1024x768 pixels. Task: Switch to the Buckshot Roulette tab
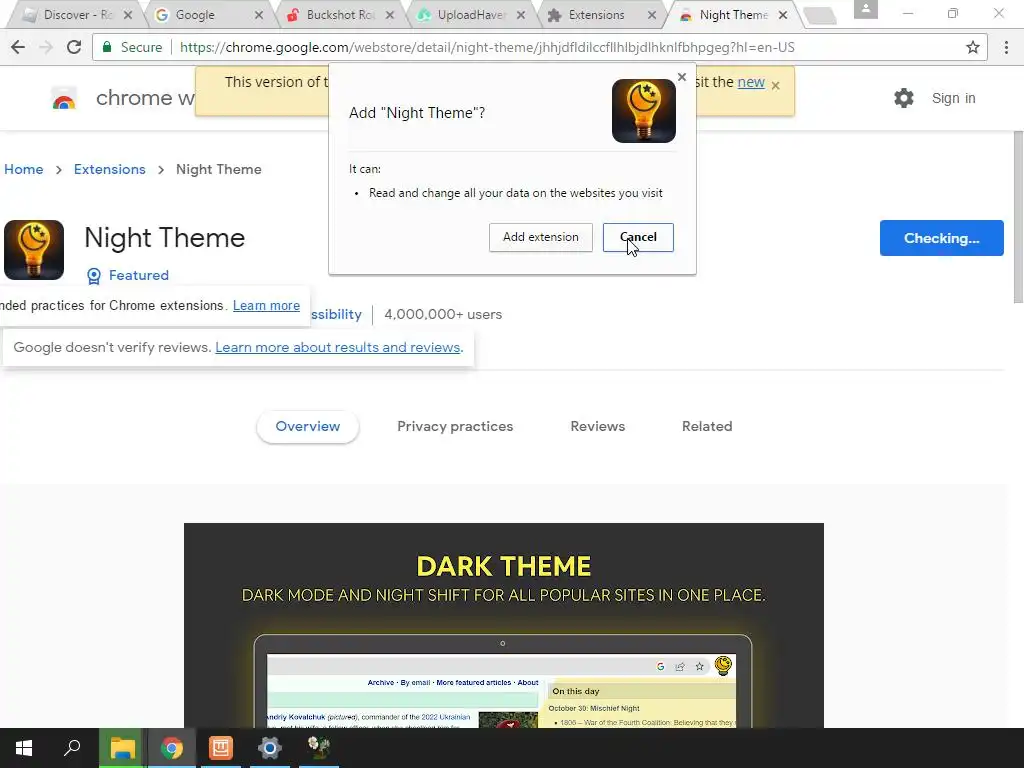pyautogui.click(x=340, y=14)
